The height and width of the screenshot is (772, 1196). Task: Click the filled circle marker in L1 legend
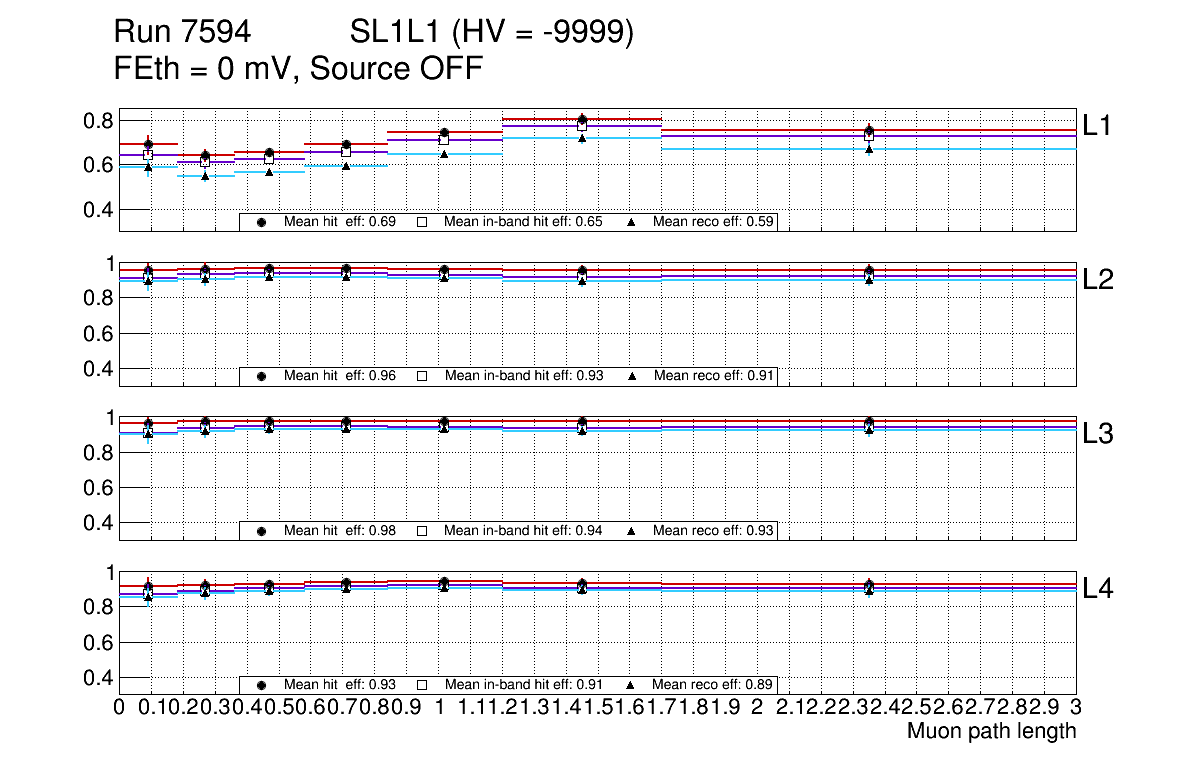tap(261, 222)
